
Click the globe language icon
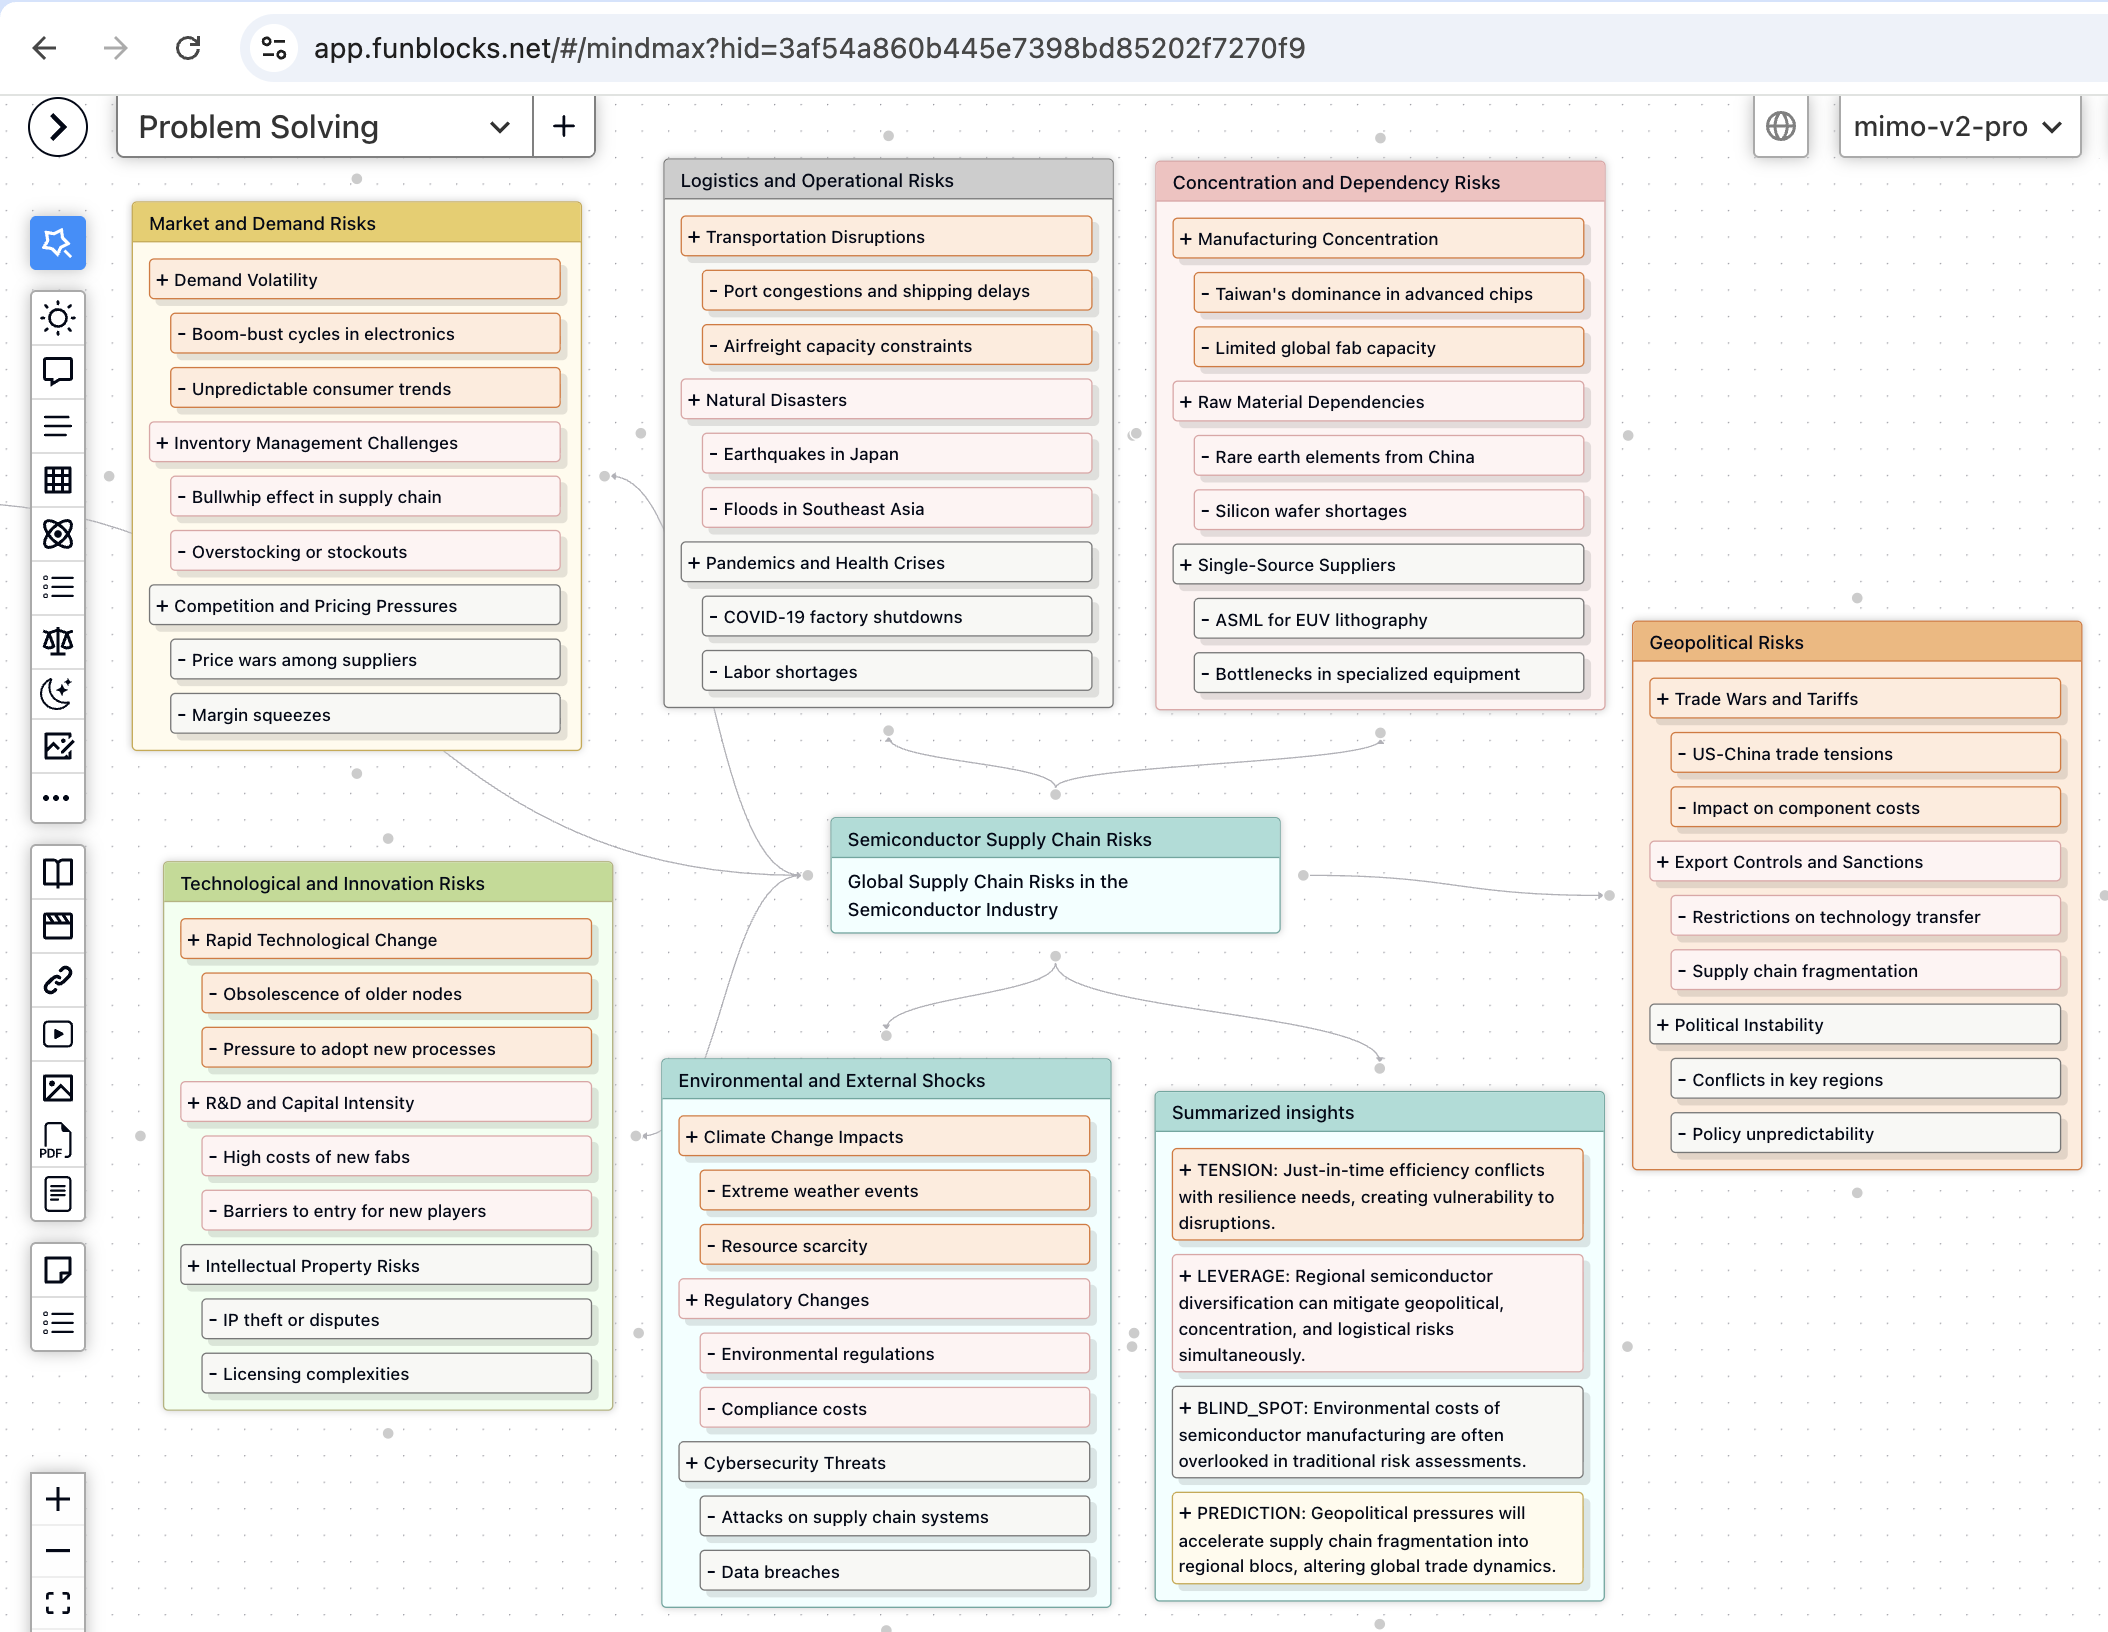tap(1780, 127)
